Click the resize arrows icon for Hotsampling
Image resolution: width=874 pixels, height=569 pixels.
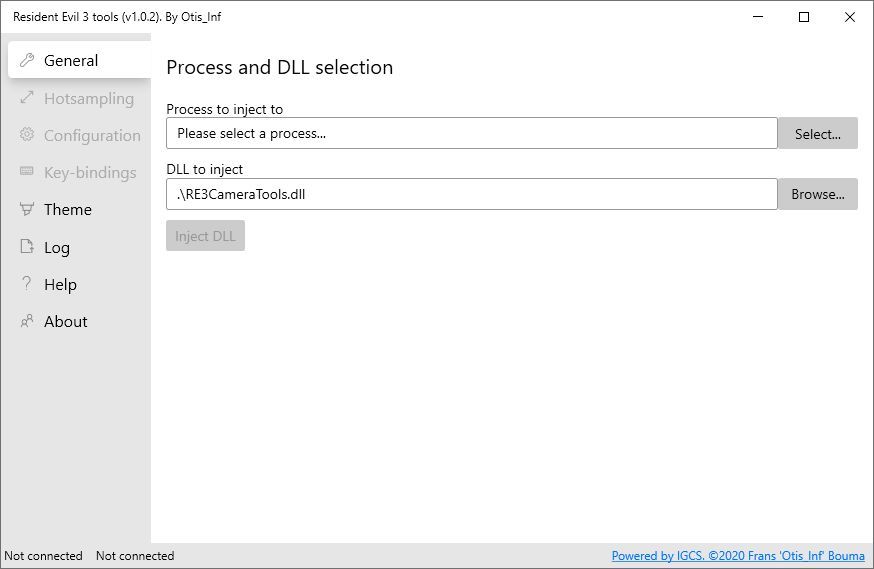[x=27, y=98]
